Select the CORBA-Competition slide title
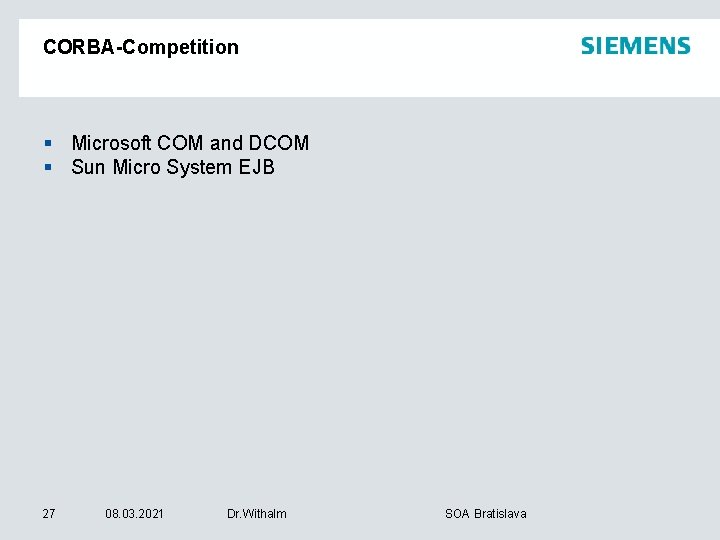Image resolution: width=720 pixels, height=540 pixels. click(x=141, y=47)
